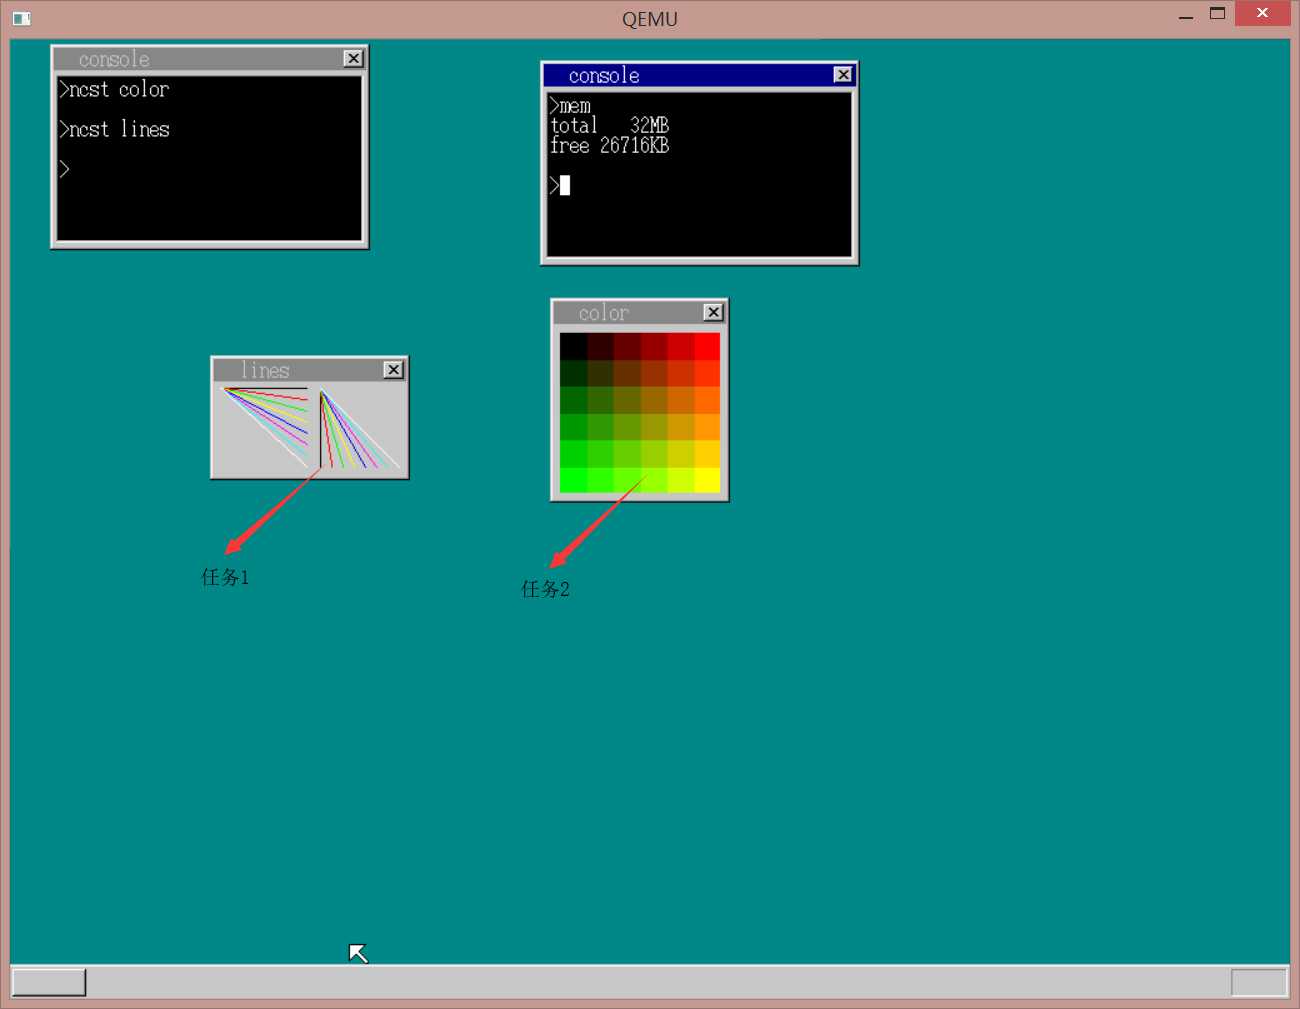Click the black swatch at the top-left of the grid

573,346
